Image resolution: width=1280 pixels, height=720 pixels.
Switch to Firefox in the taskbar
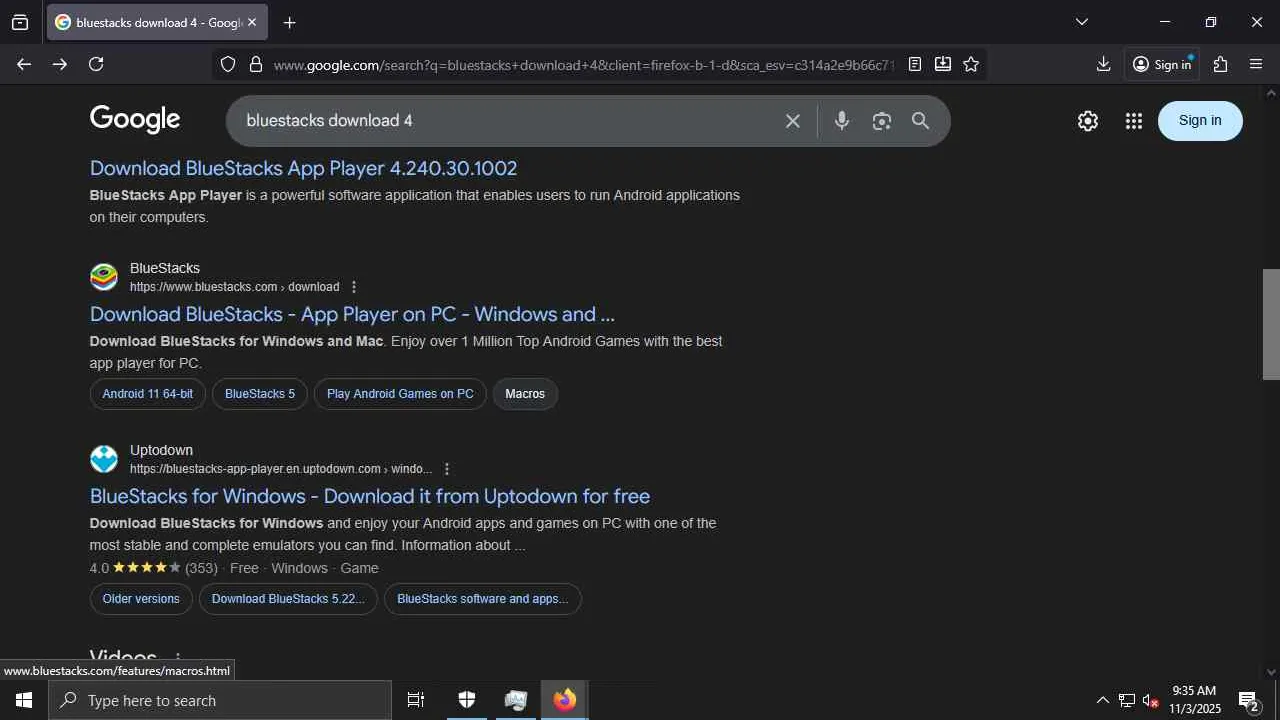point(565,700)
